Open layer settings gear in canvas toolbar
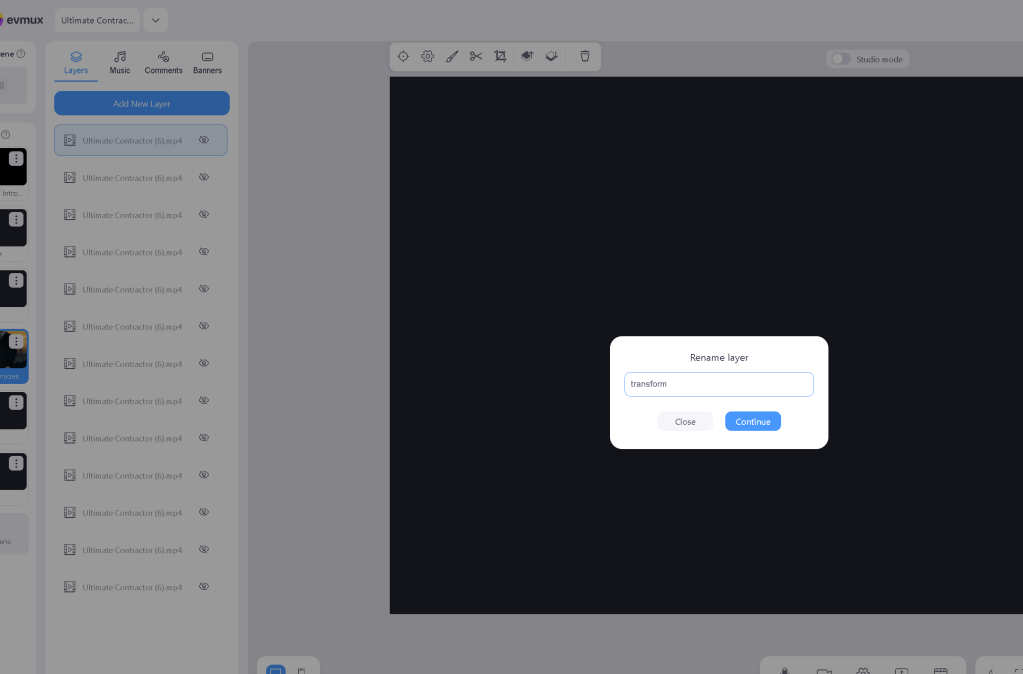The image size is (1023, 674). [427, 56]
